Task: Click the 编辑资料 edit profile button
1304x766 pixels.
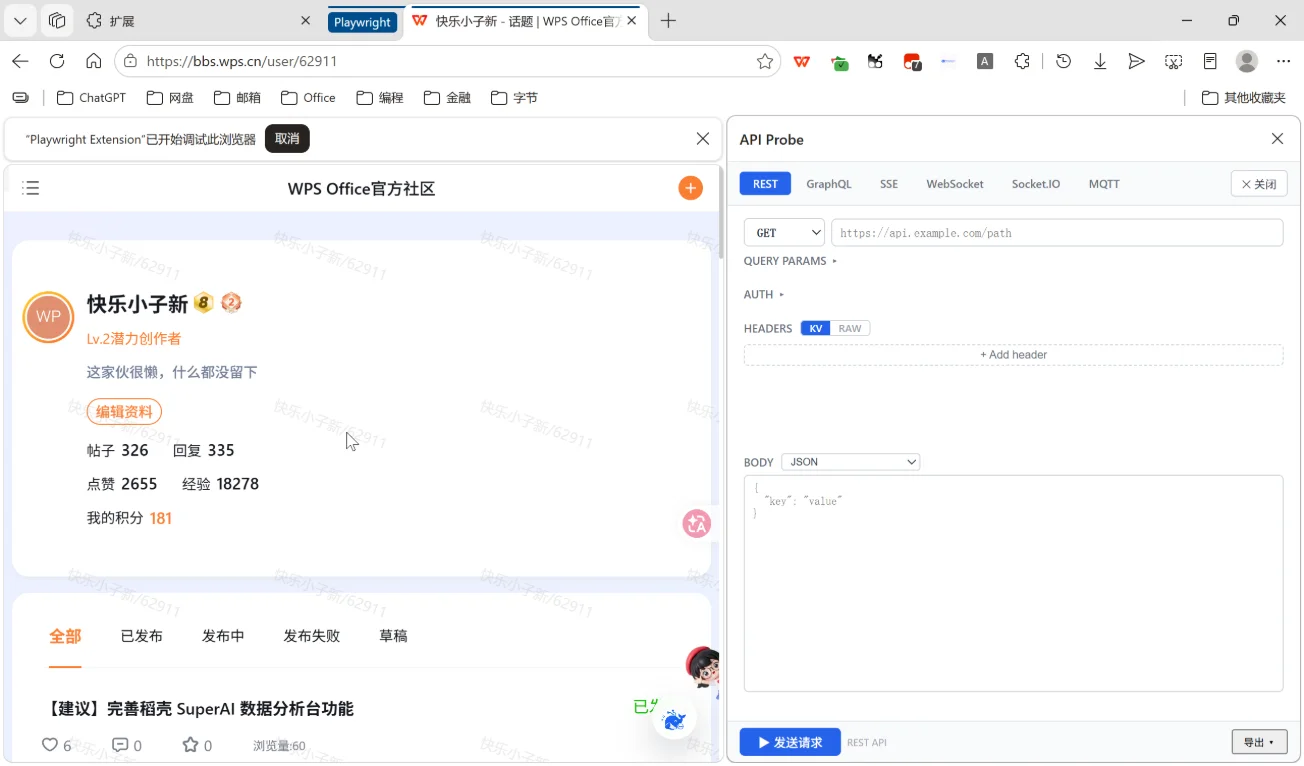Action: pyautogui.click(x=124, y=412)
